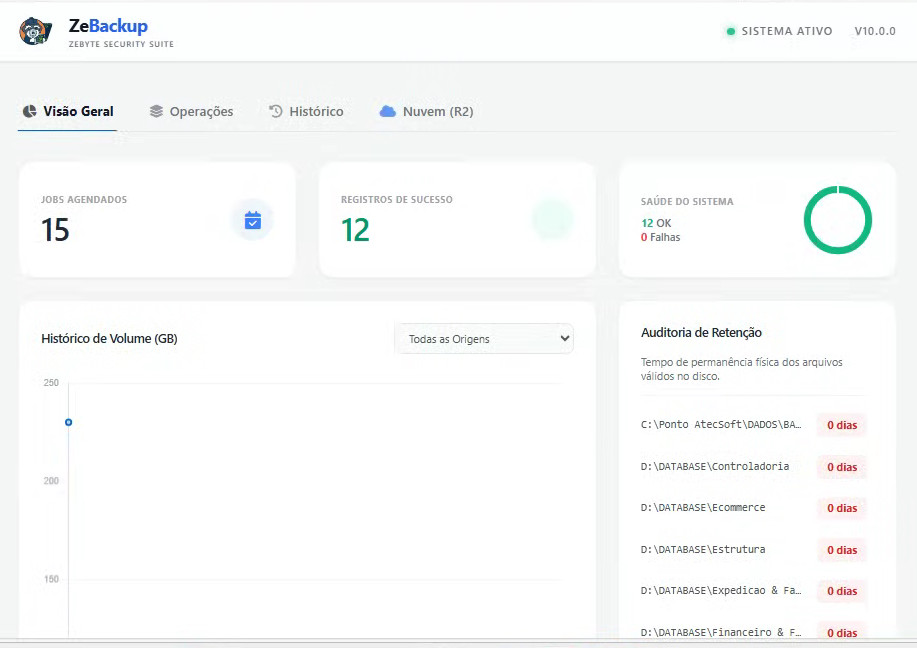Click the 0 dias badge for D:\DATABASE\Ecommerce
The image size is (917, 648).
tap(840, 508)
